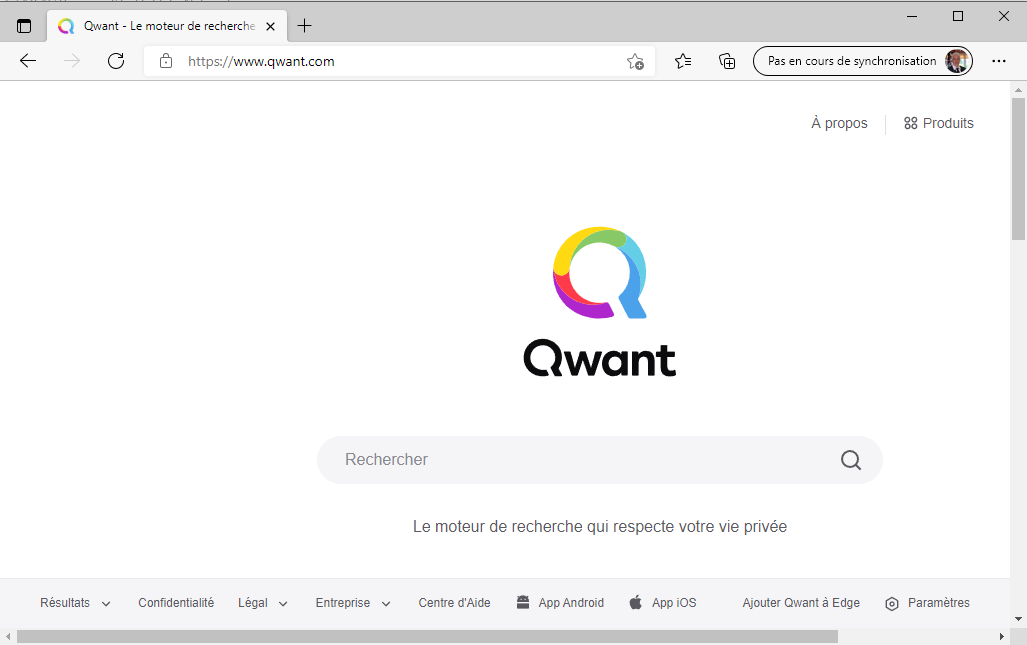The image size is (1027, 645).
Task: Open Paramètres settings text
Action: tap(939, 602)
